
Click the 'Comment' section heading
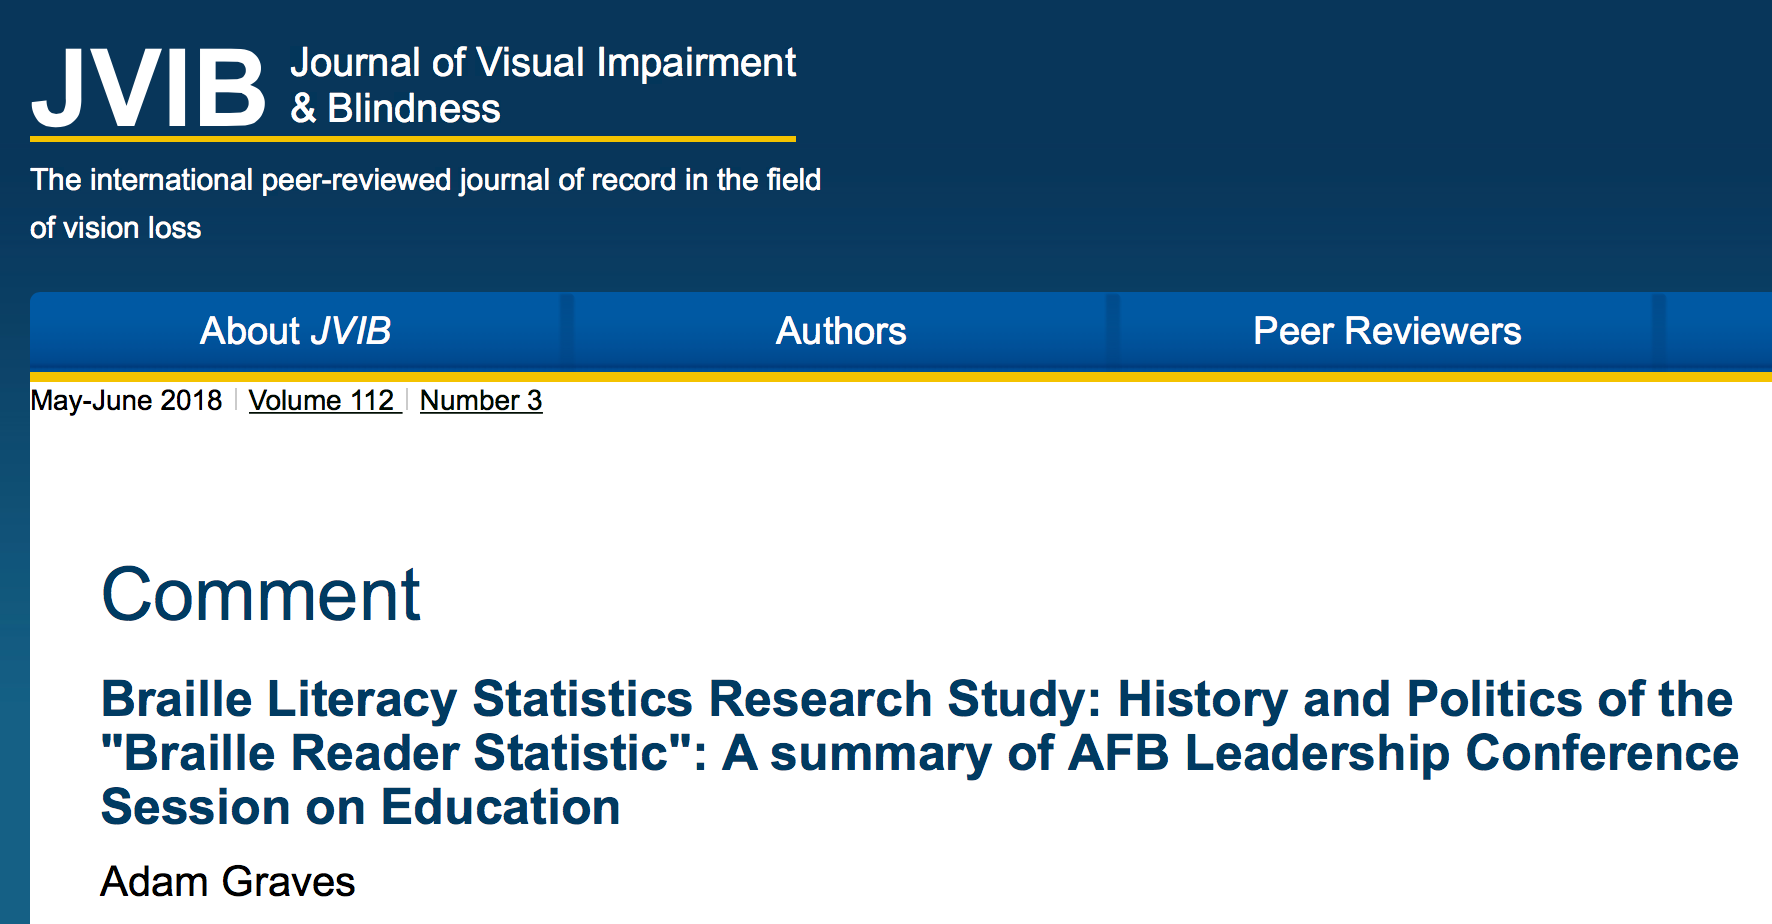click(261, 595)
